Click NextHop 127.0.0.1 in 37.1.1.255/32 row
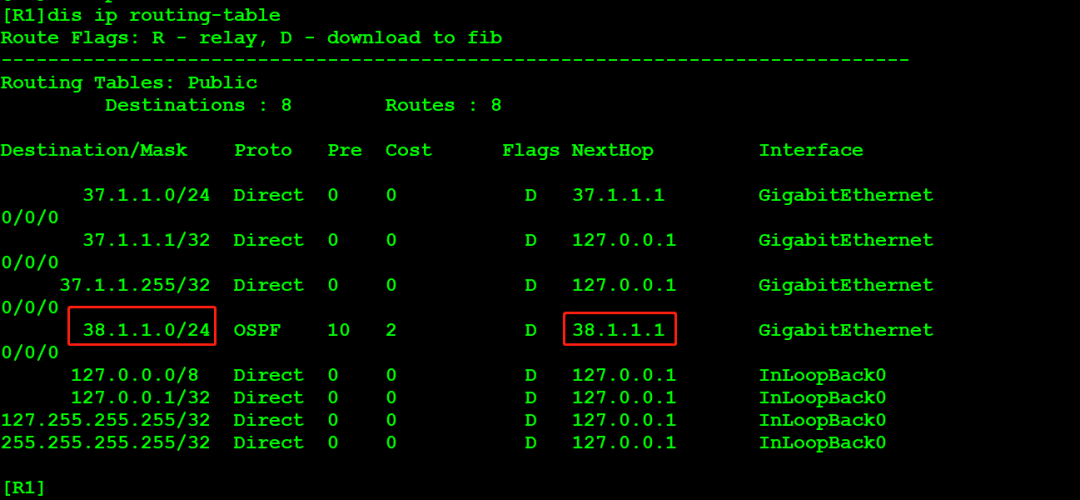This screenshot has height=500, width=1080. 624,285
